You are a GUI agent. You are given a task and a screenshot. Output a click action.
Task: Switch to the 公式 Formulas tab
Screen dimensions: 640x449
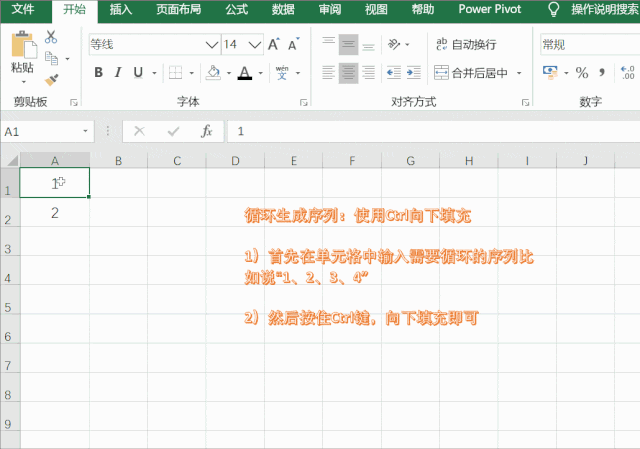coord(237,9)
